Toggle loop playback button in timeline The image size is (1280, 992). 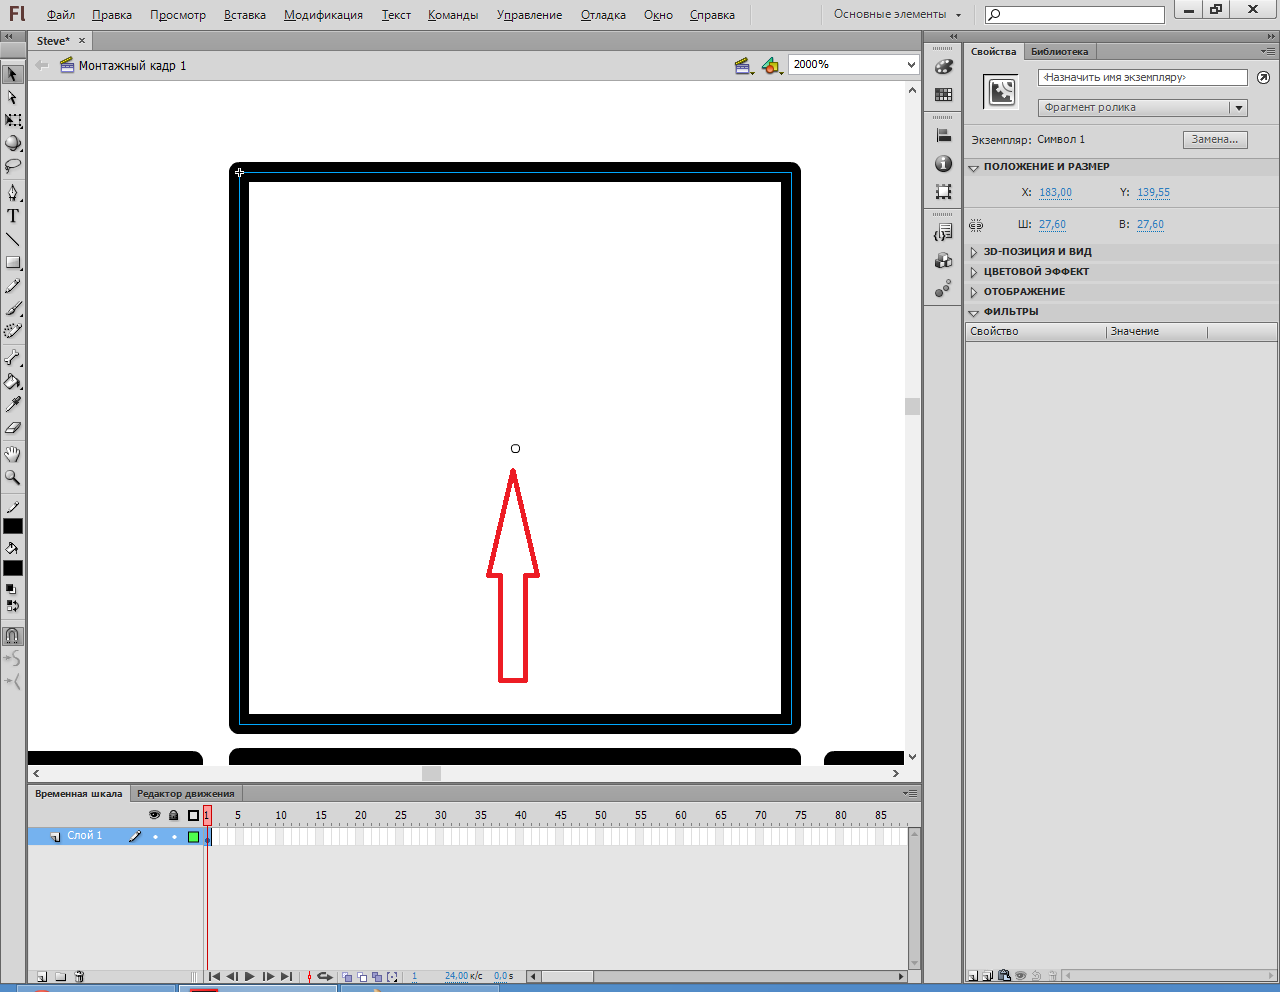[x=325, y=977]
